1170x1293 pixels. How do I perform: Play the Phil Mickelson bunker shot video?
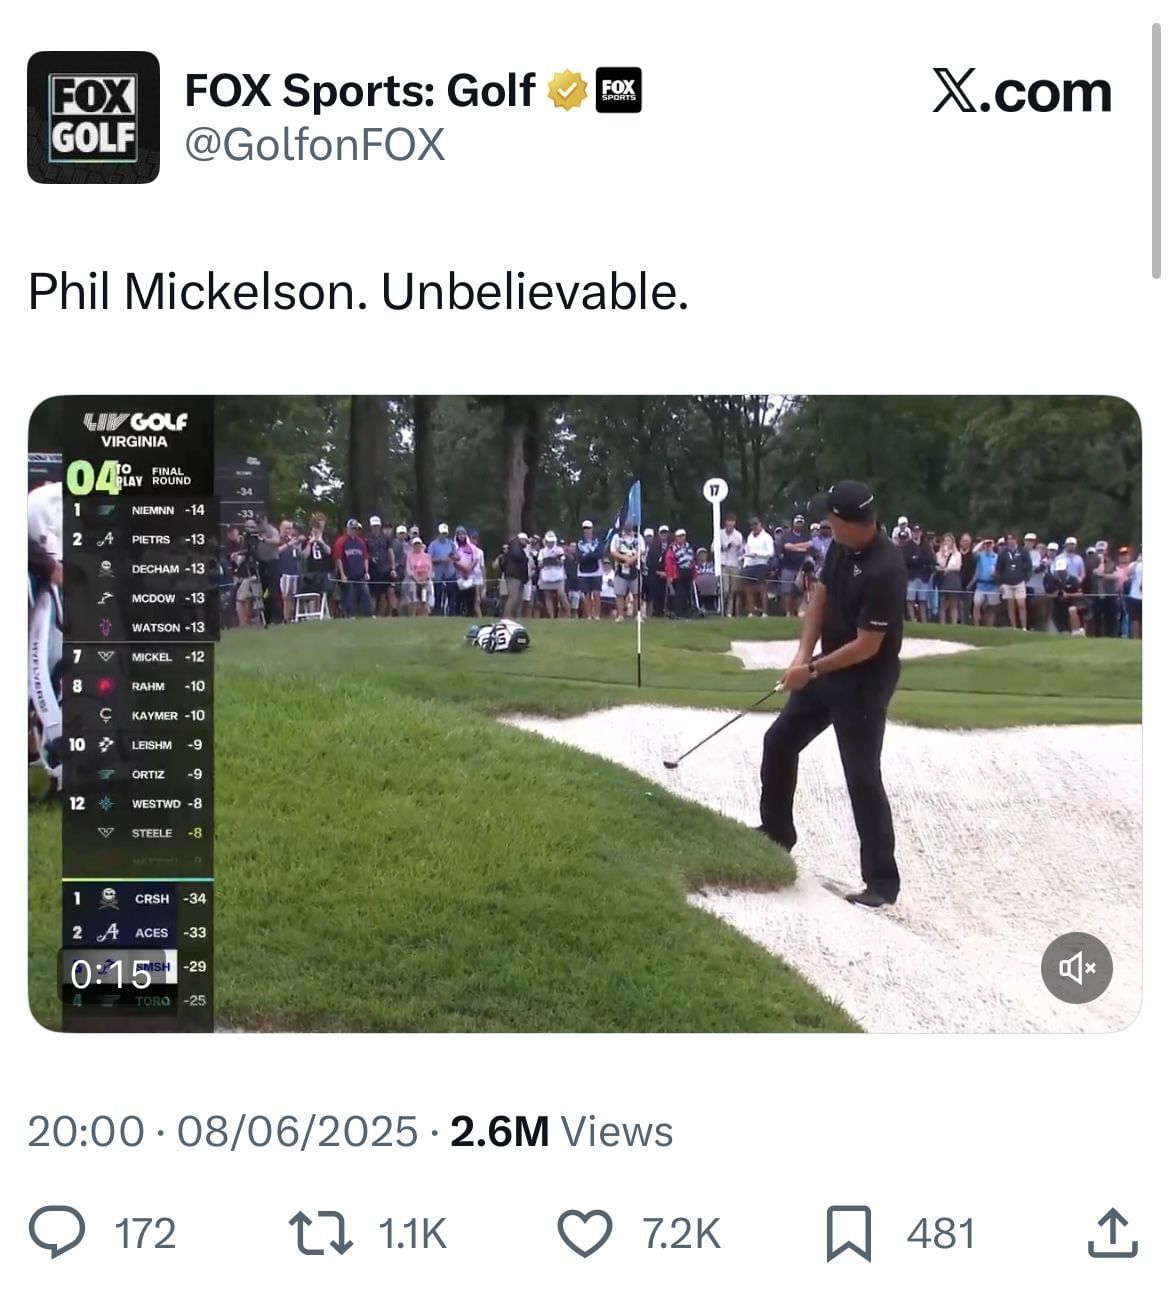tap(584, 714)
